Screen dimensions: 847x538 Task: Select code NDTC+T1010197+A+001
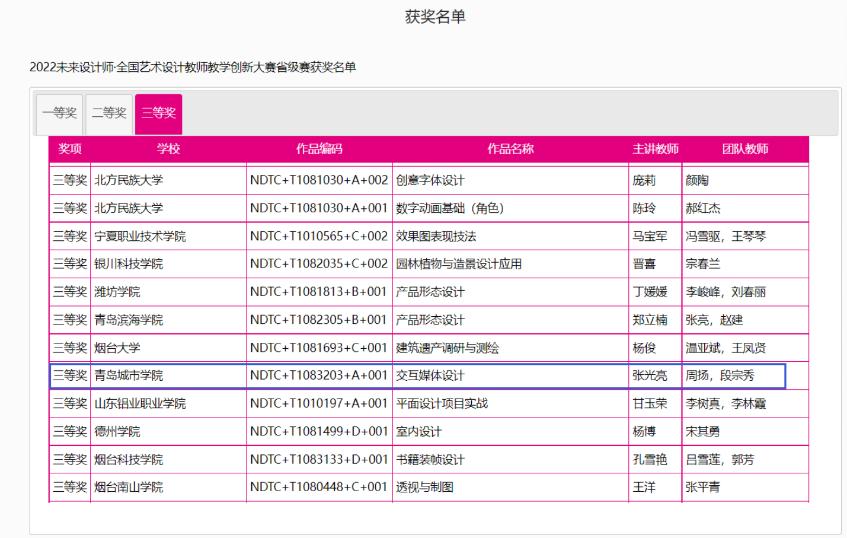click(x=319, y=404)
